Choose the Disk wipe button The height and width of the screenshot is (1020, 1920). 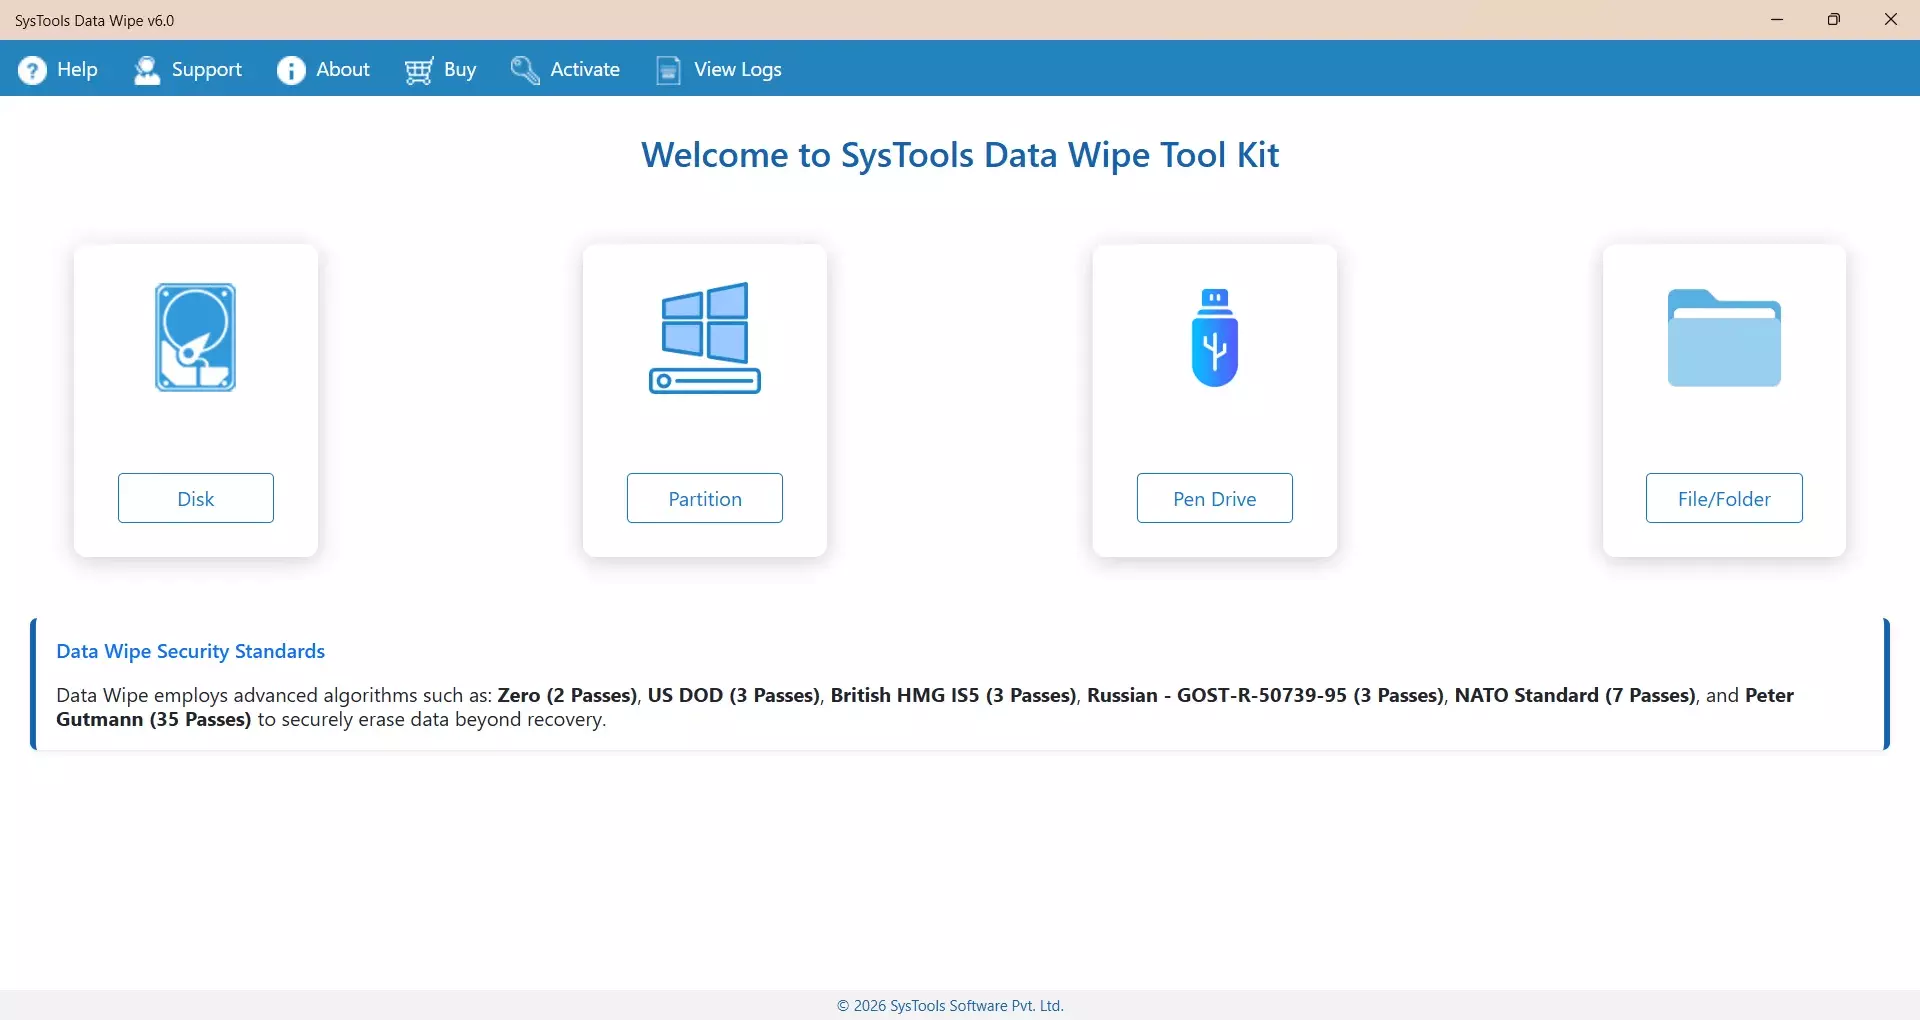[x=196, y=498]
